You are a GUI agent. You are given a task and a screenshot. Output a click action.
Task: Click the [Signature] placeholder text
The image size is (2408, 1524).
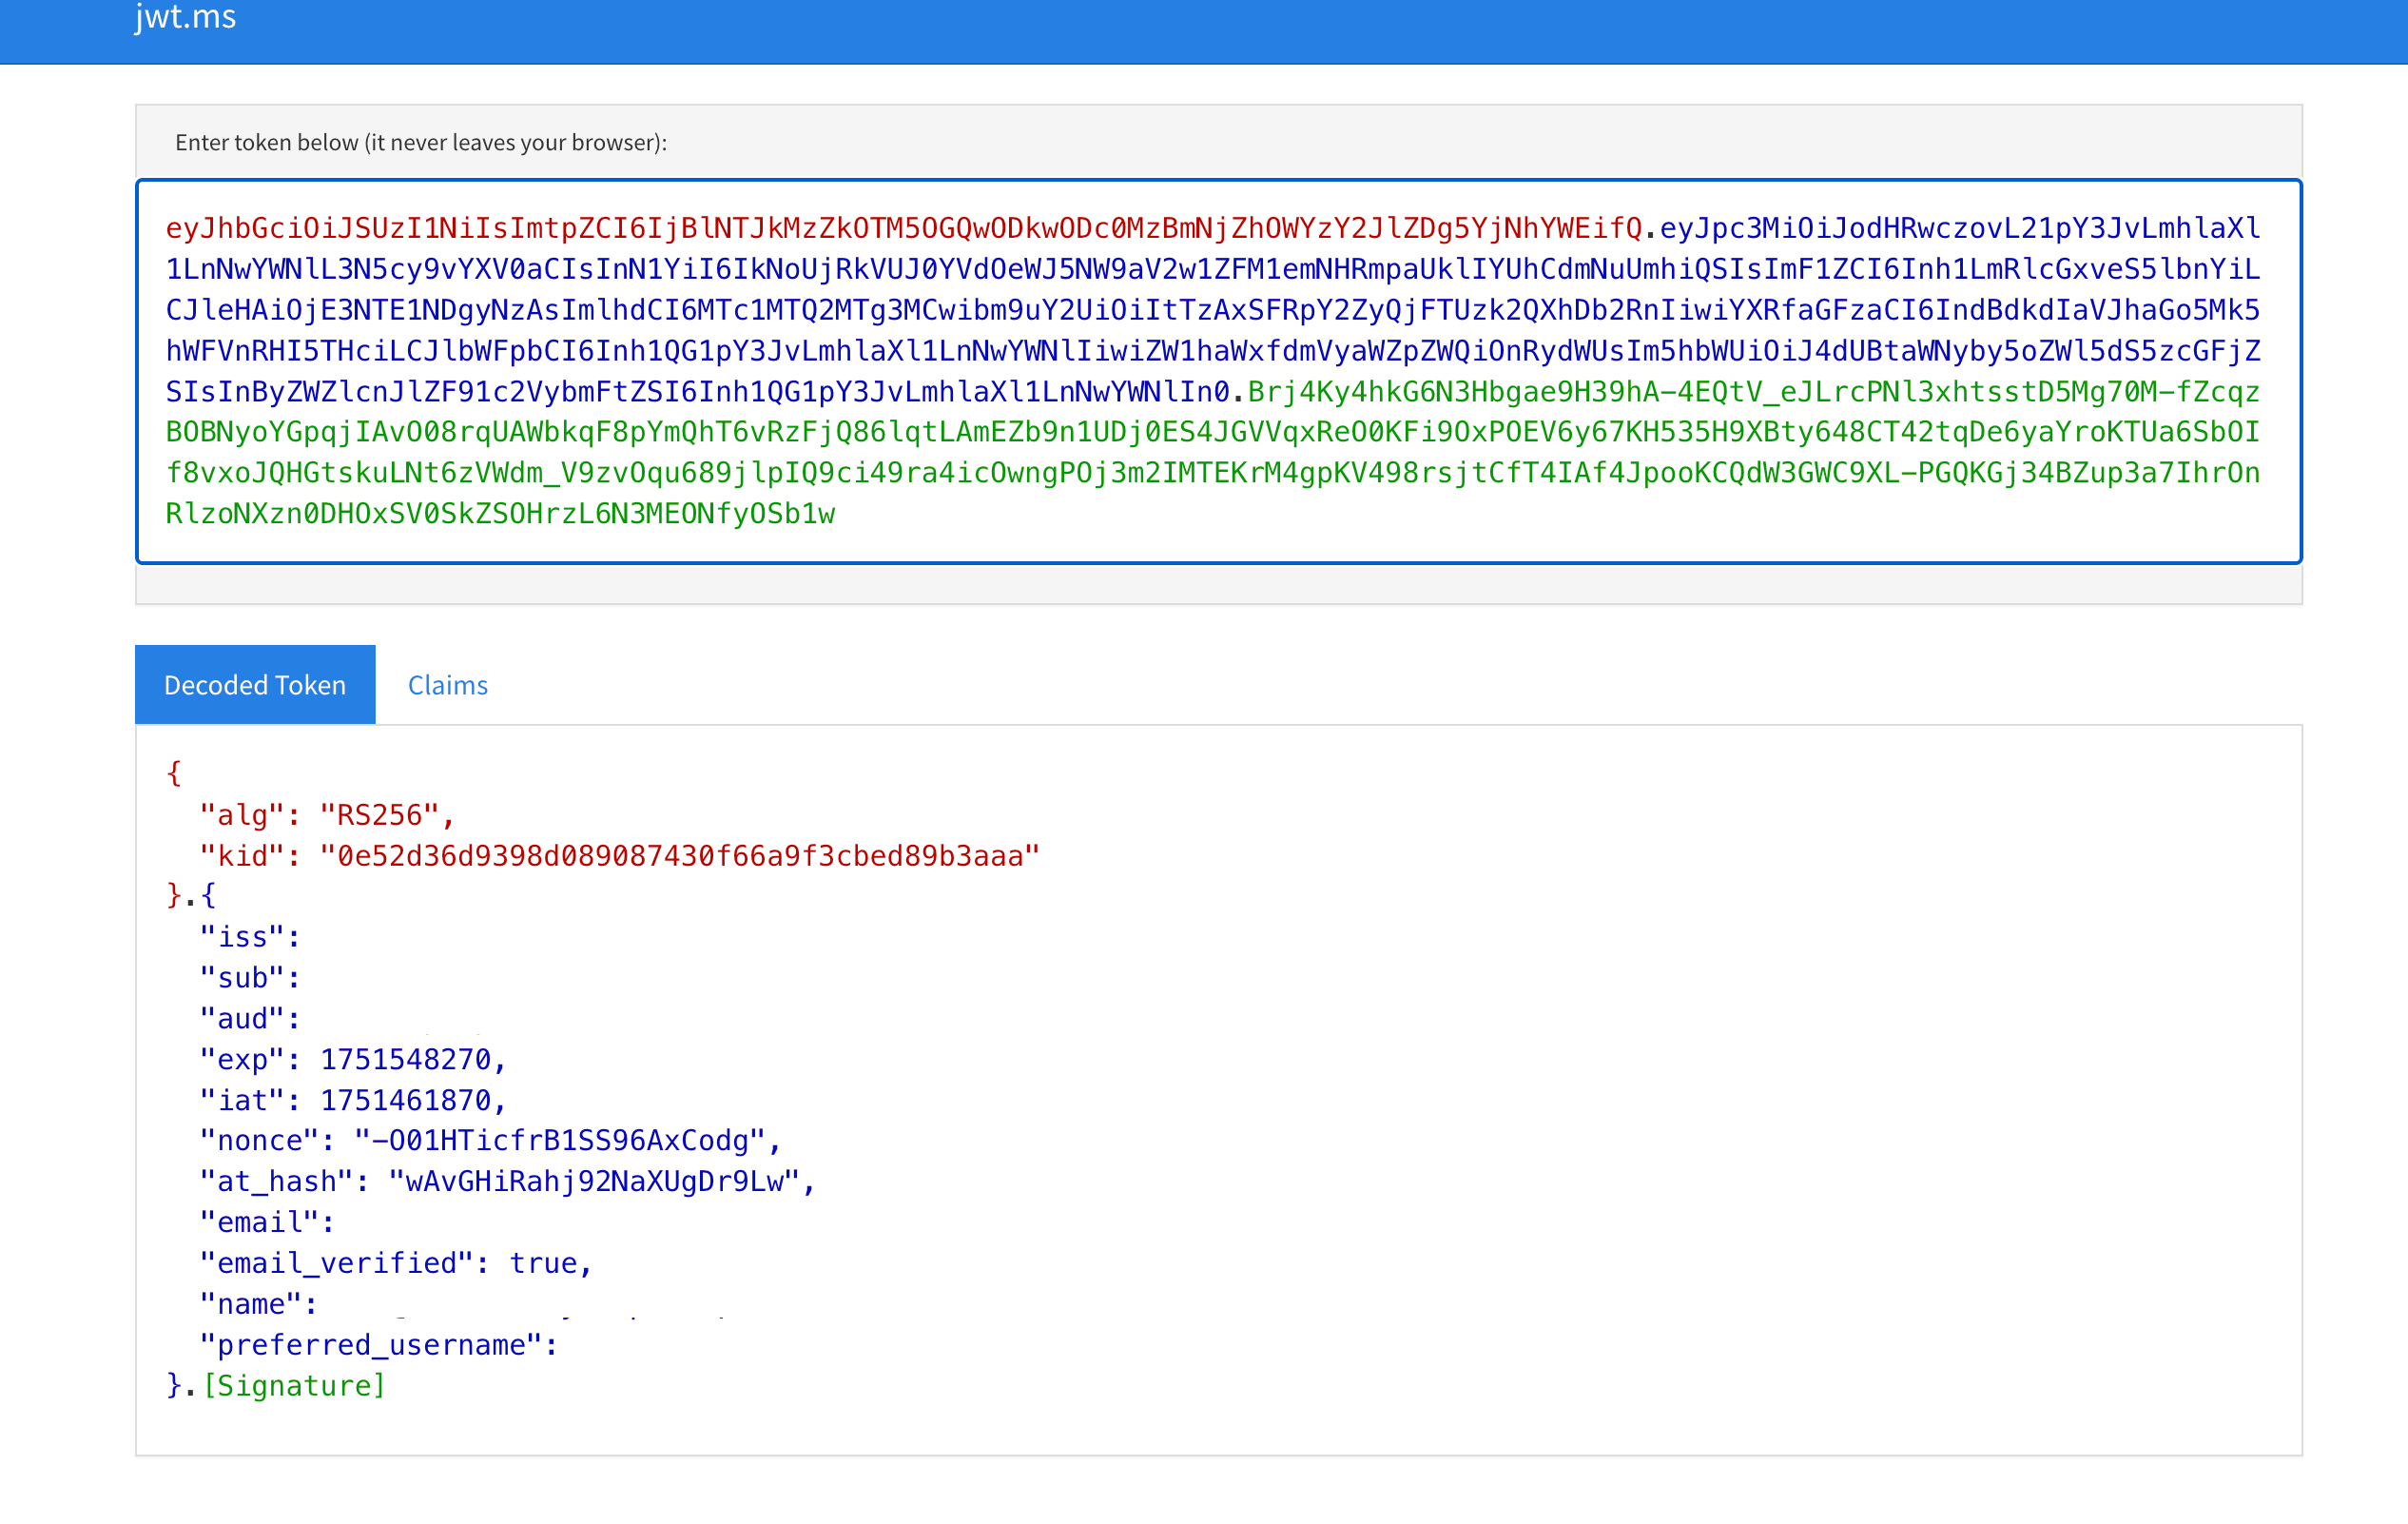(x=294, y=1386)
